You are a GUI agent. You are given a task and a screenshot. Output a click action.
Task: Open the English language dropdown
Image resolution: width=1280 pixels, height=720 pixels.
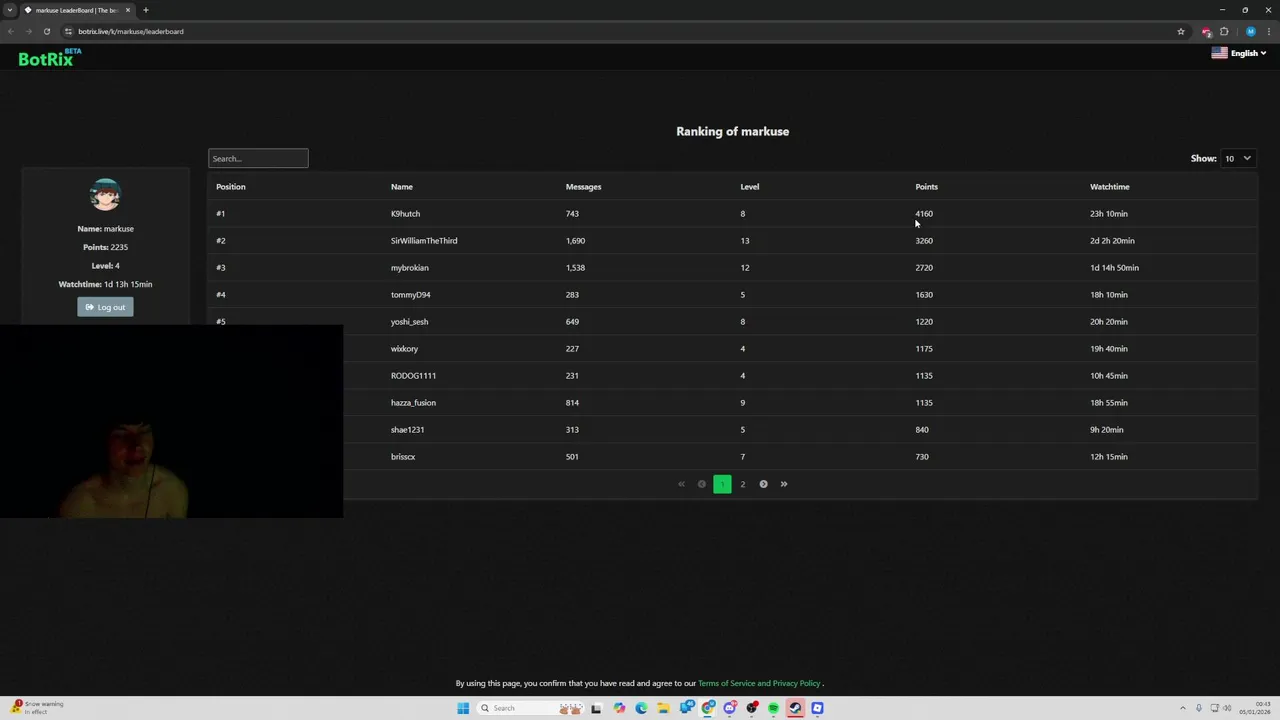(1238, 53)
